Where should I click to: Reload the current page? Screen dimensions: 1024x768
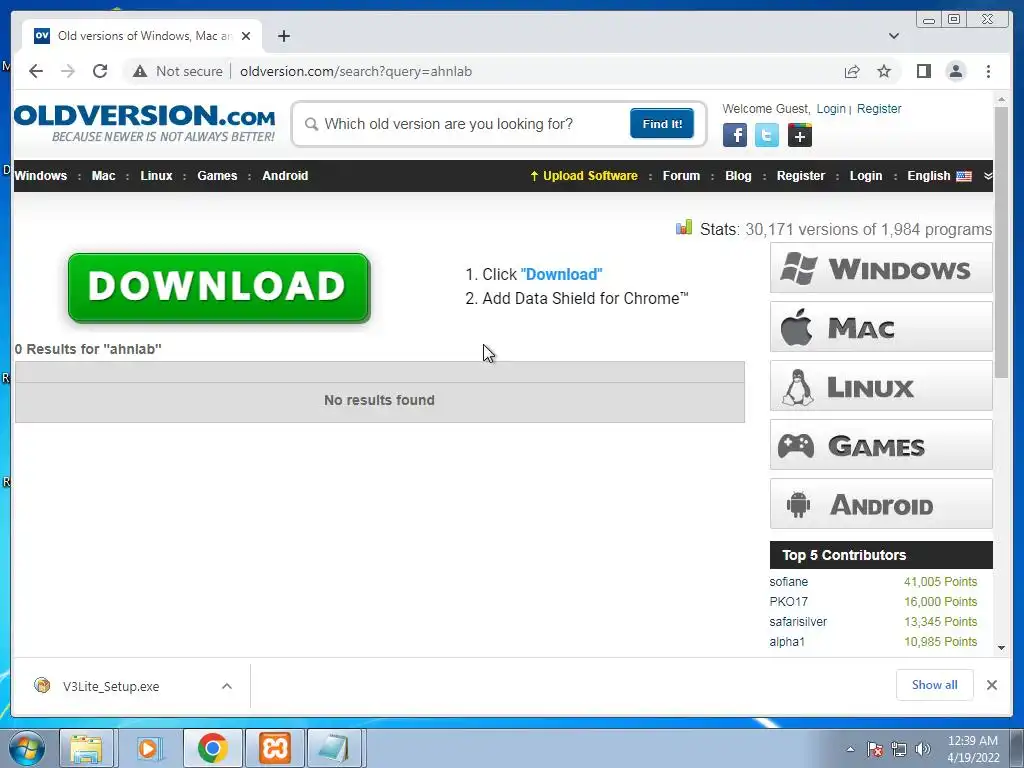[x=100, y=71]
